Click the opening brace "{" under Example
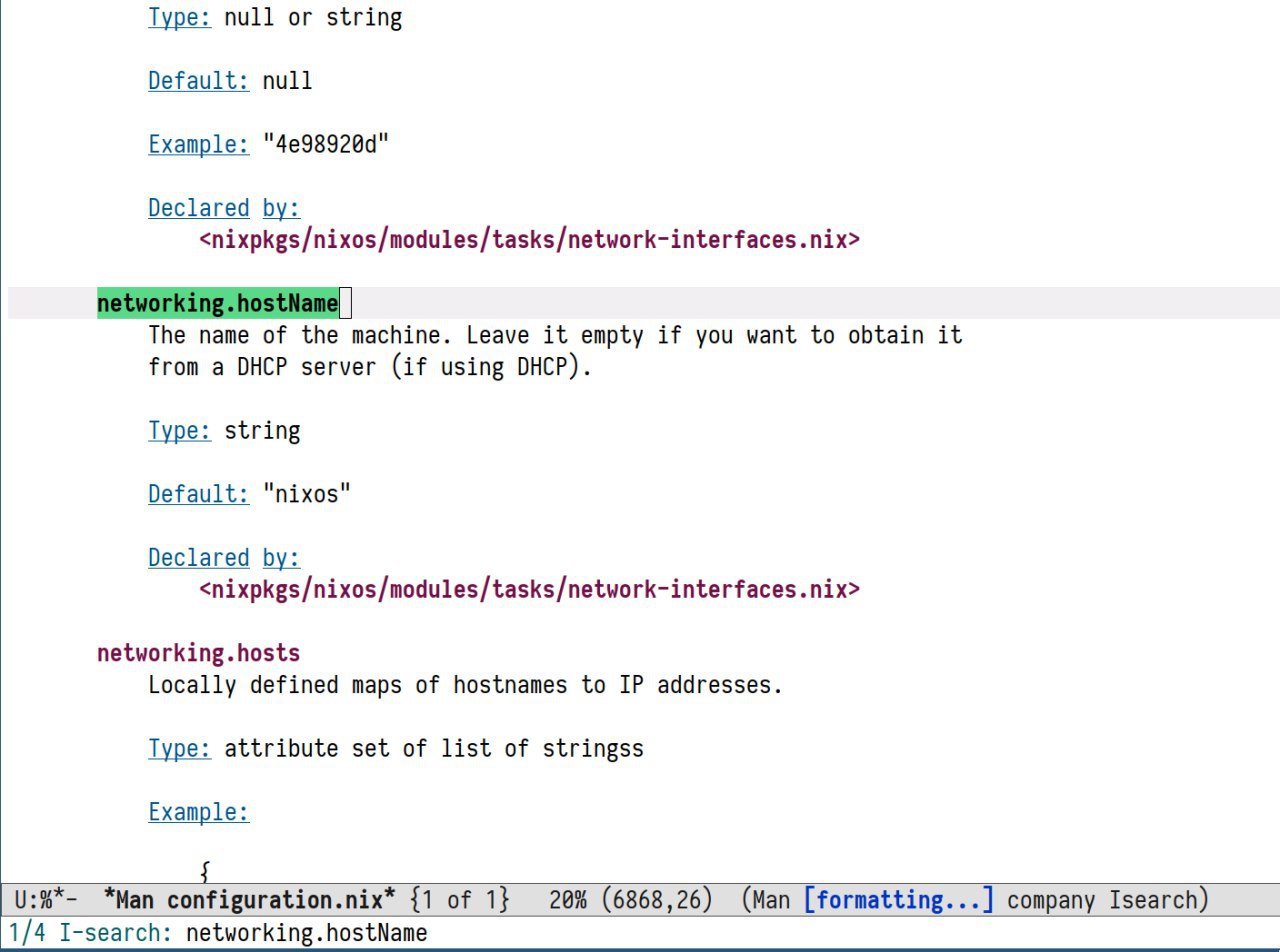 coord(205,872)
